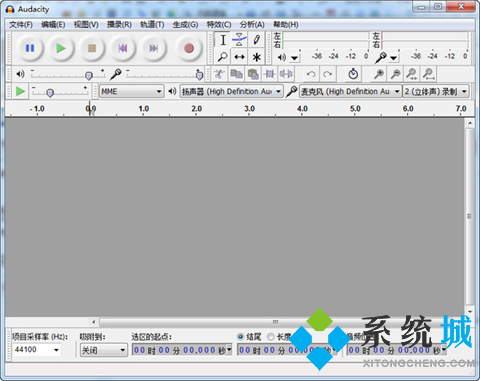Click the Fit Project zoom icon
The width and height of the screenshot is (480, 381).
[x=429, y=74]
